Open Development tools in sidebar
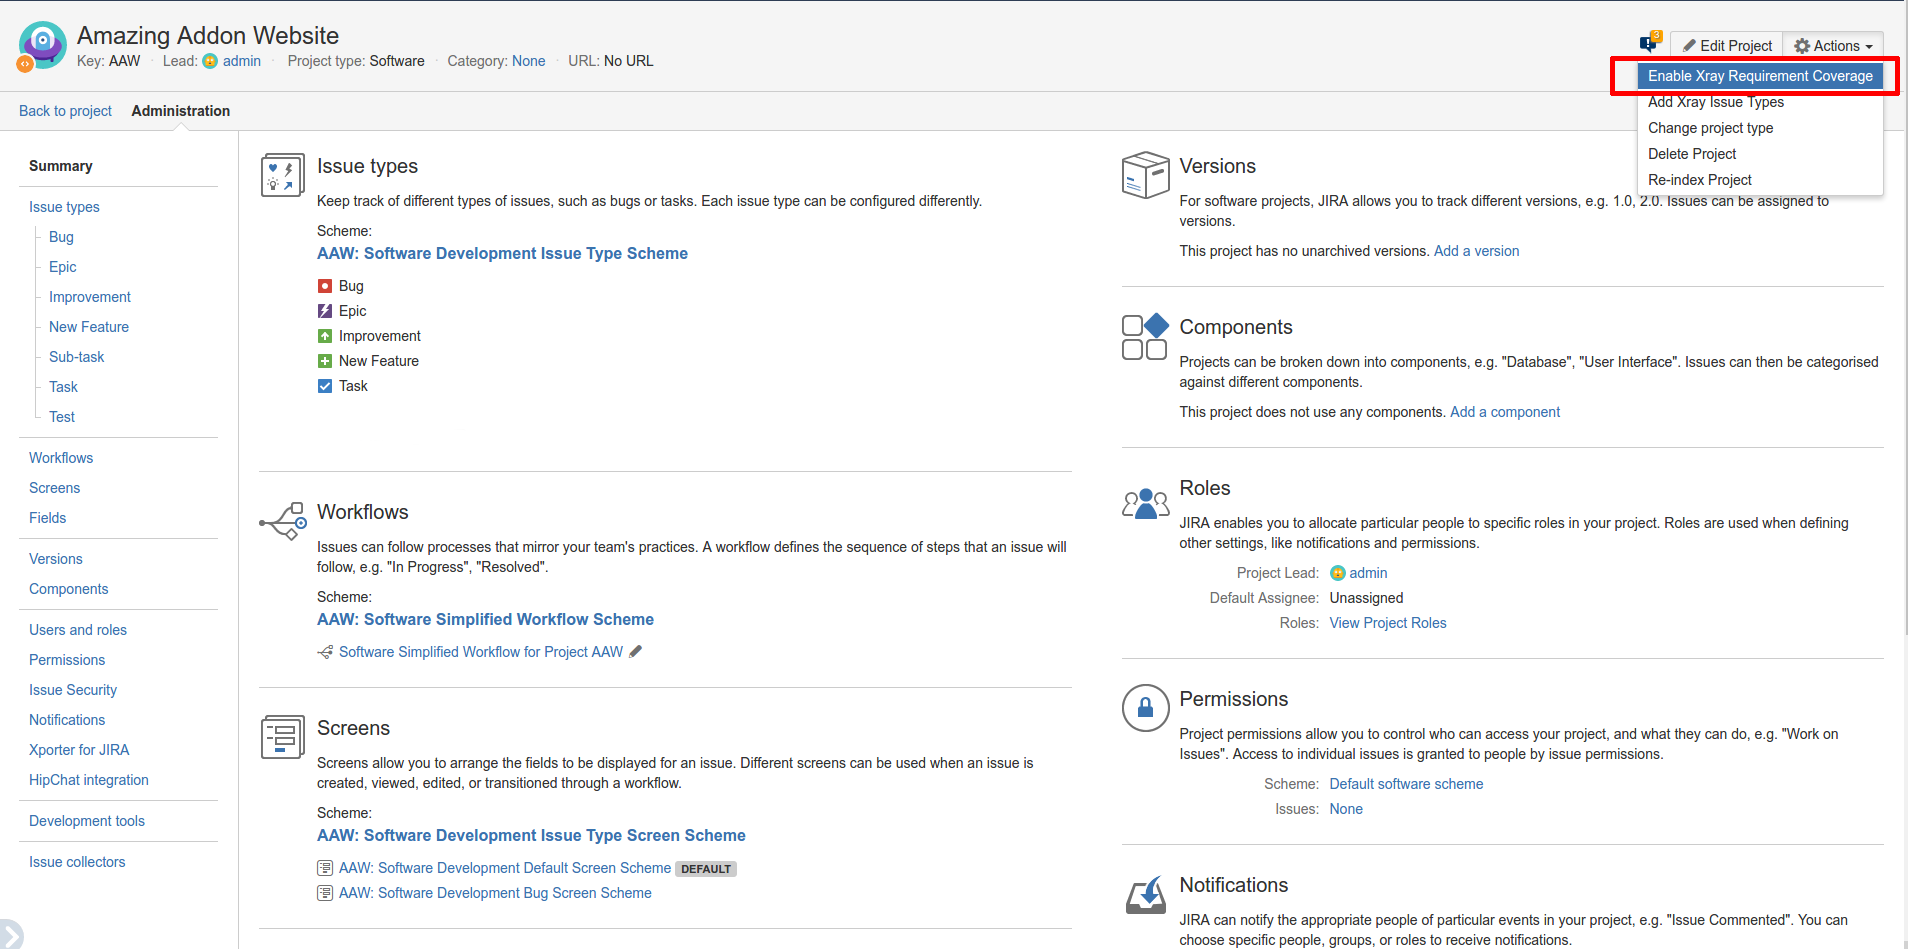This screenshot has width=1908, height=949. pos(87,821)
